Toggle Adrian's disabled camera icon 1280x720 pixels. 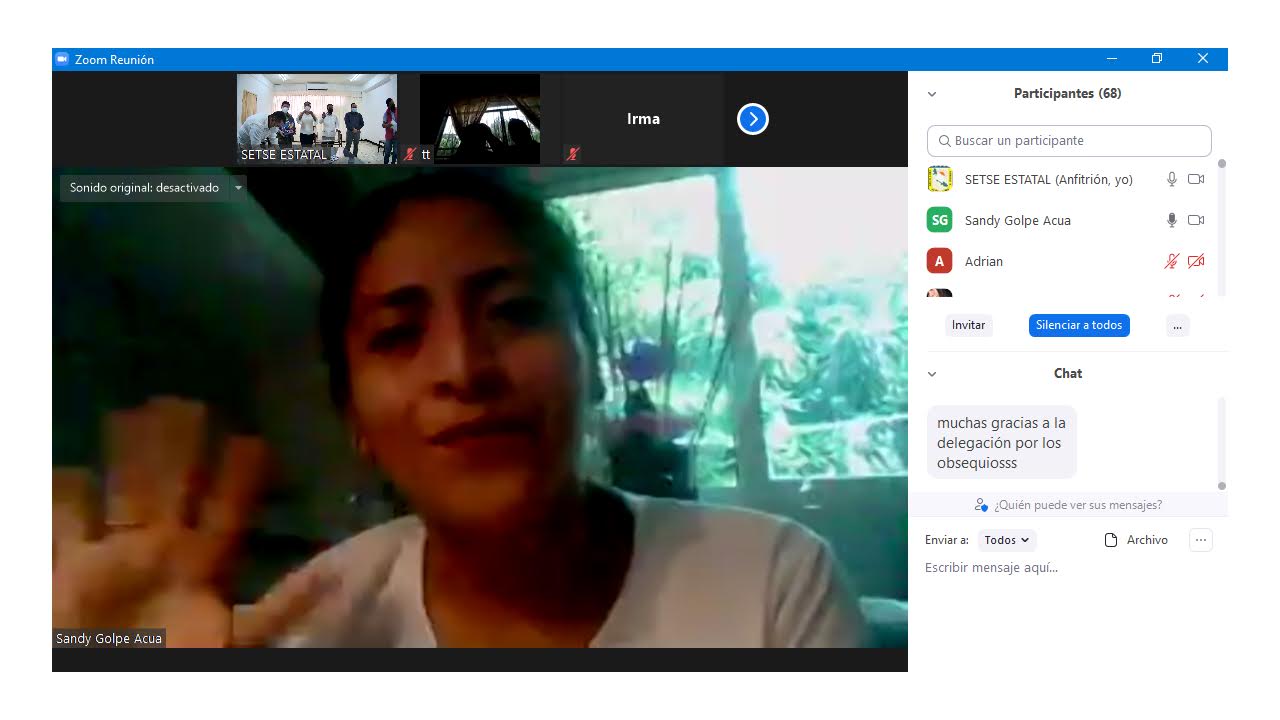(x=1196, y=261)
